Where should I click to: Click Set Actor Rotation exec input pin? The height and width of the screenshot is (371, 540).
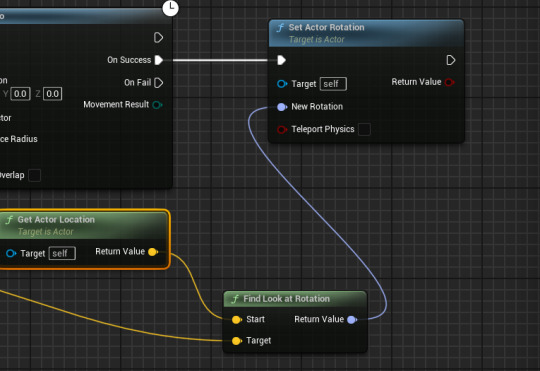(x=281, y=60)
